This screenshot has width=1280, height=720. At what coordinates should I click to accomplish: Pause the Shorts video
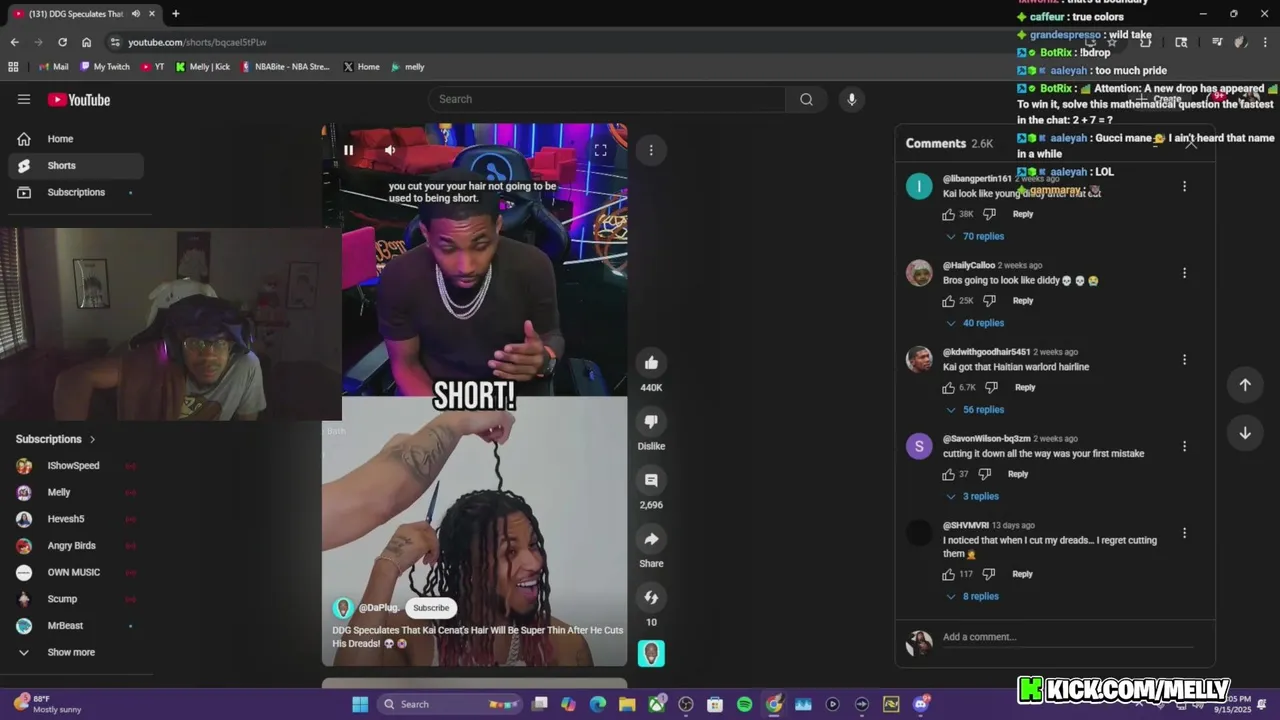[x=348, y=150]
